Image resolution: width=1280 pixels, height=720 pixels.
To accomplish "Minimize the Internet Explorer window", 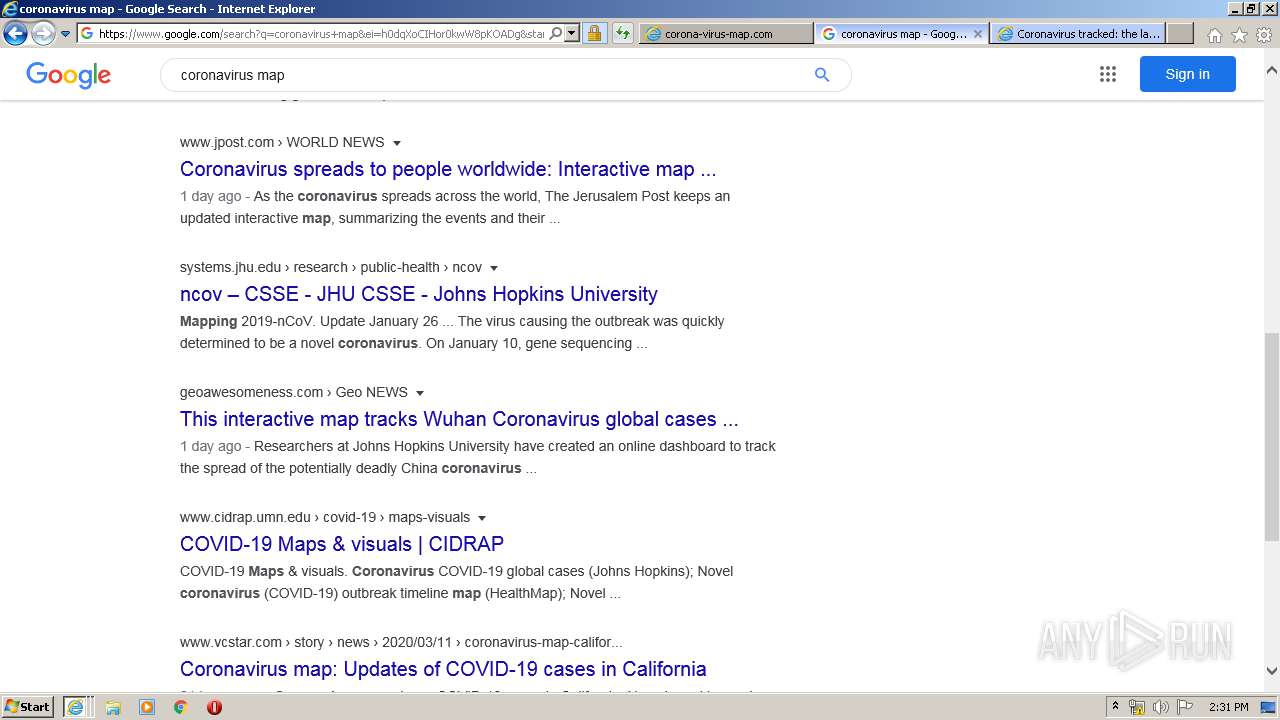I will [x=1235, y=9].
